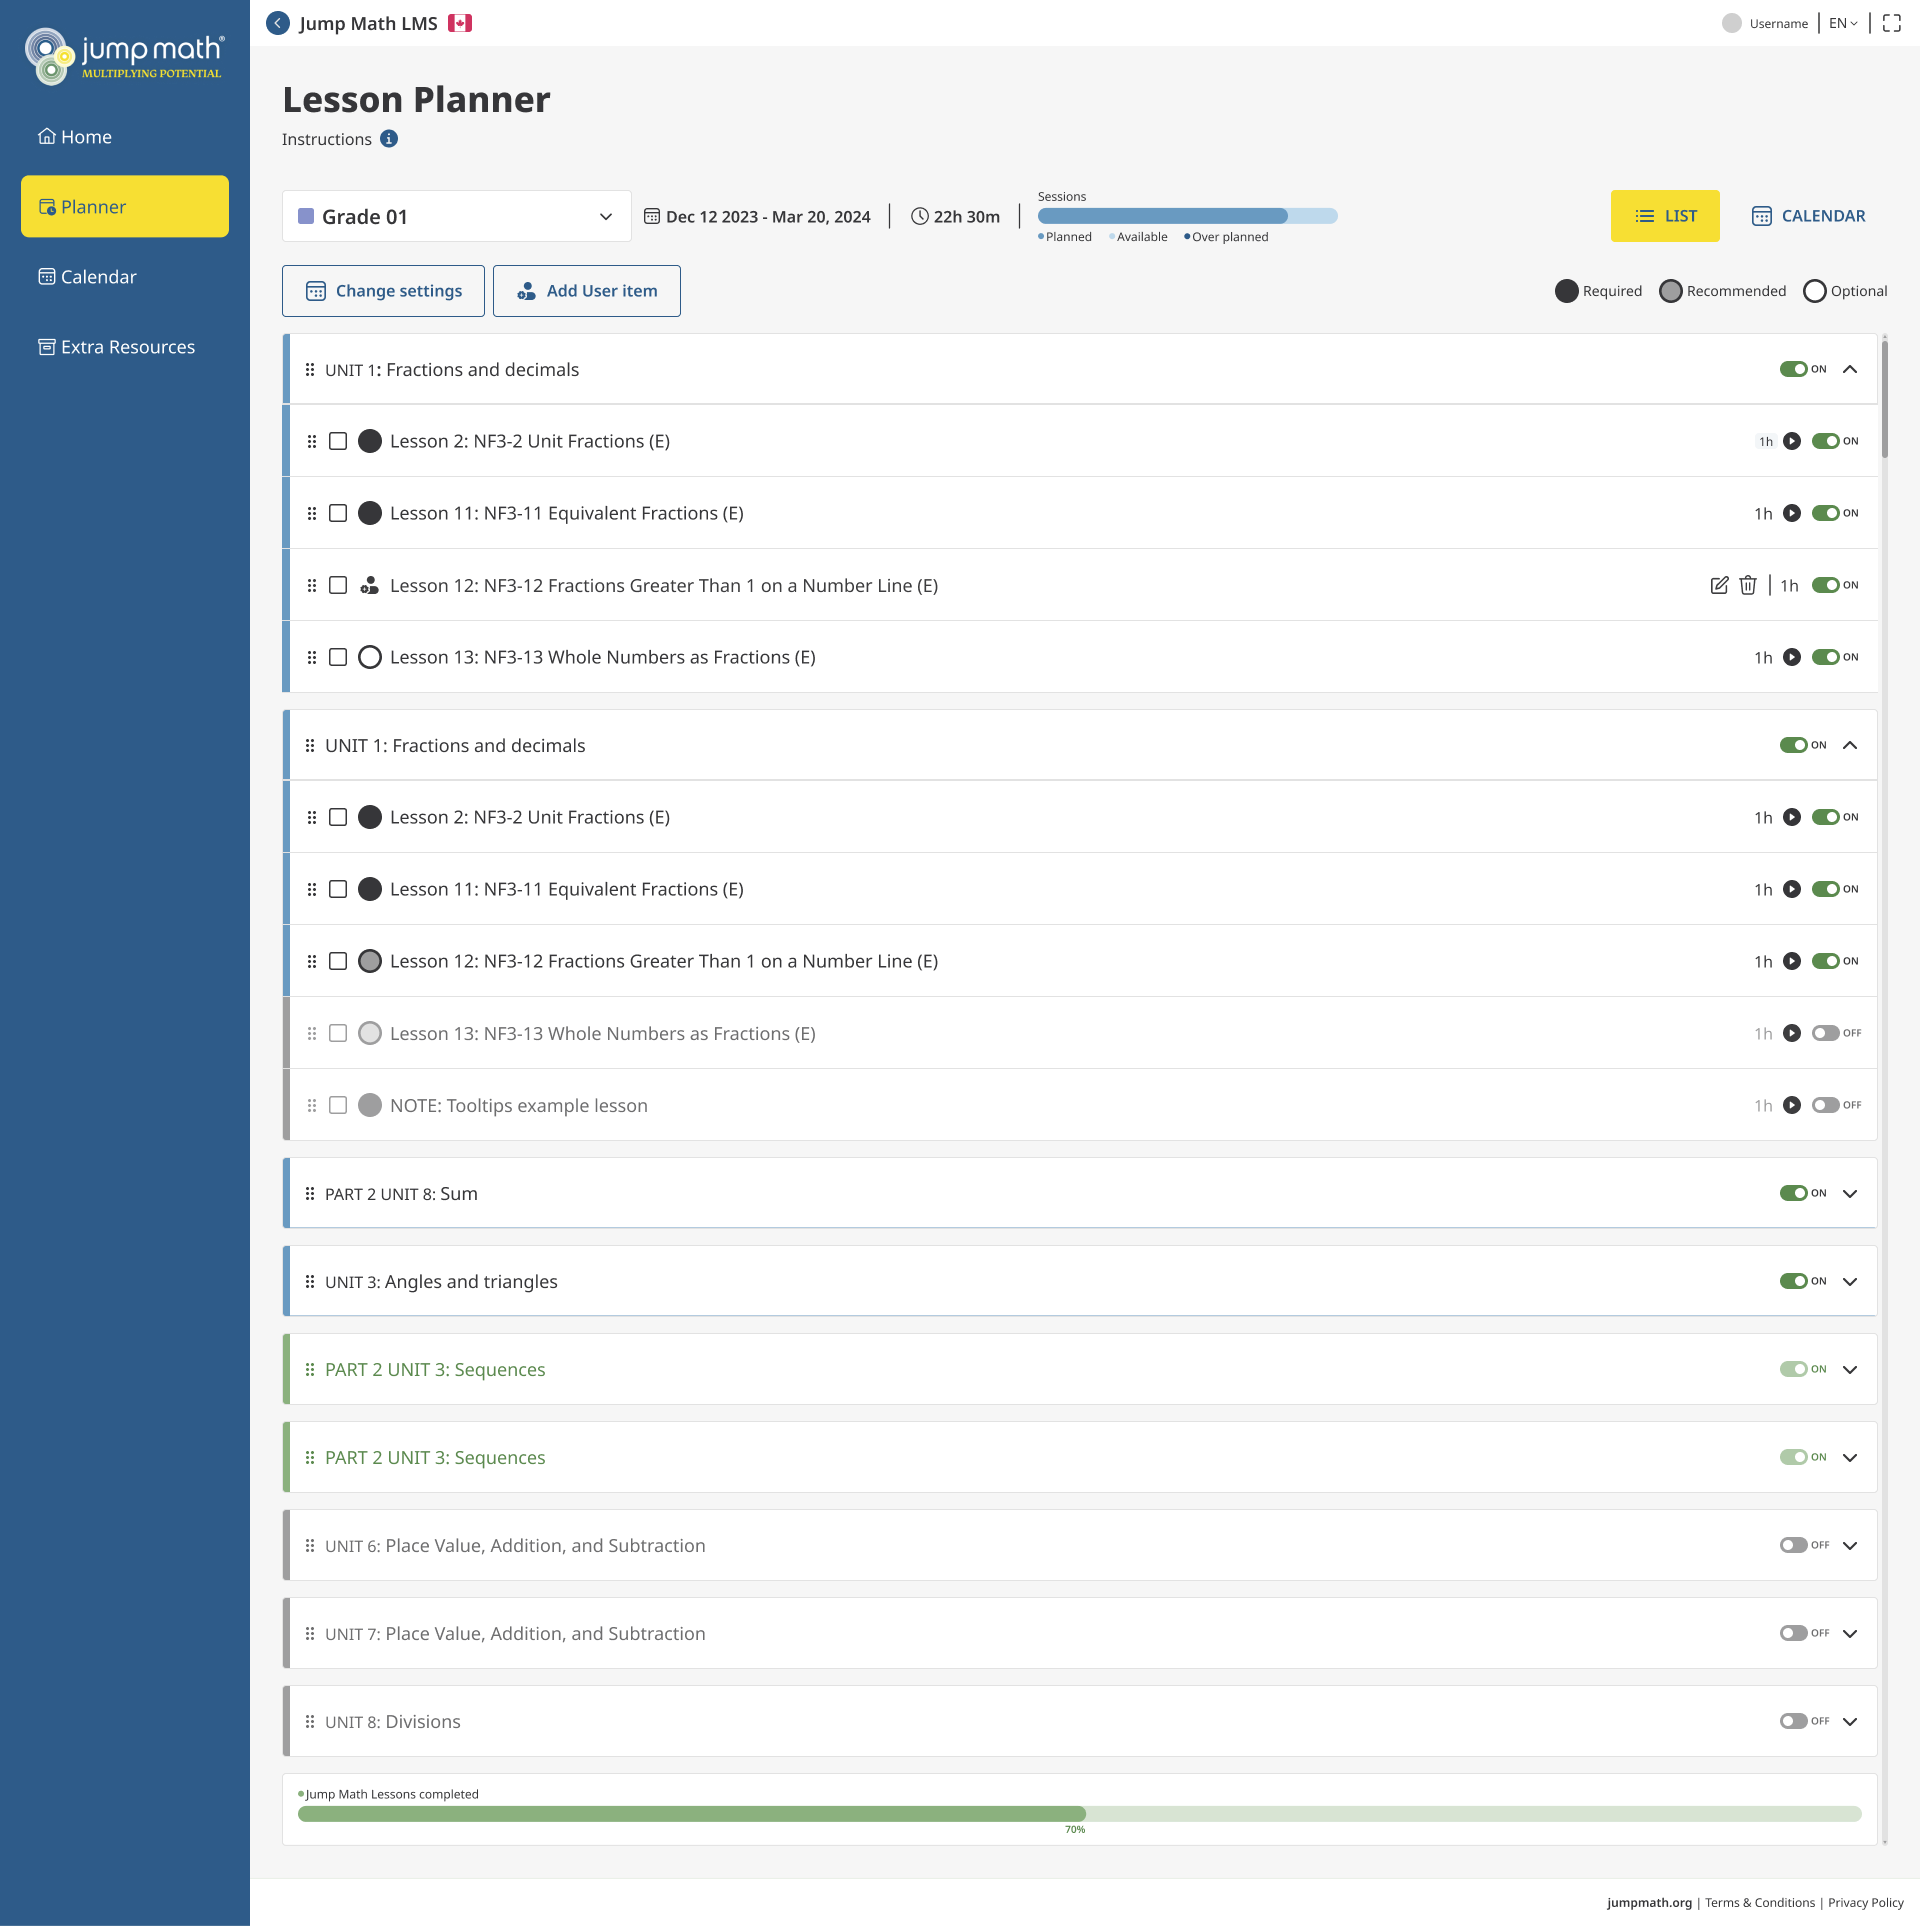Click play icon on Lesson 13 row in the first unit
1920x1926 pixels.
click(x=1791, y=657)
